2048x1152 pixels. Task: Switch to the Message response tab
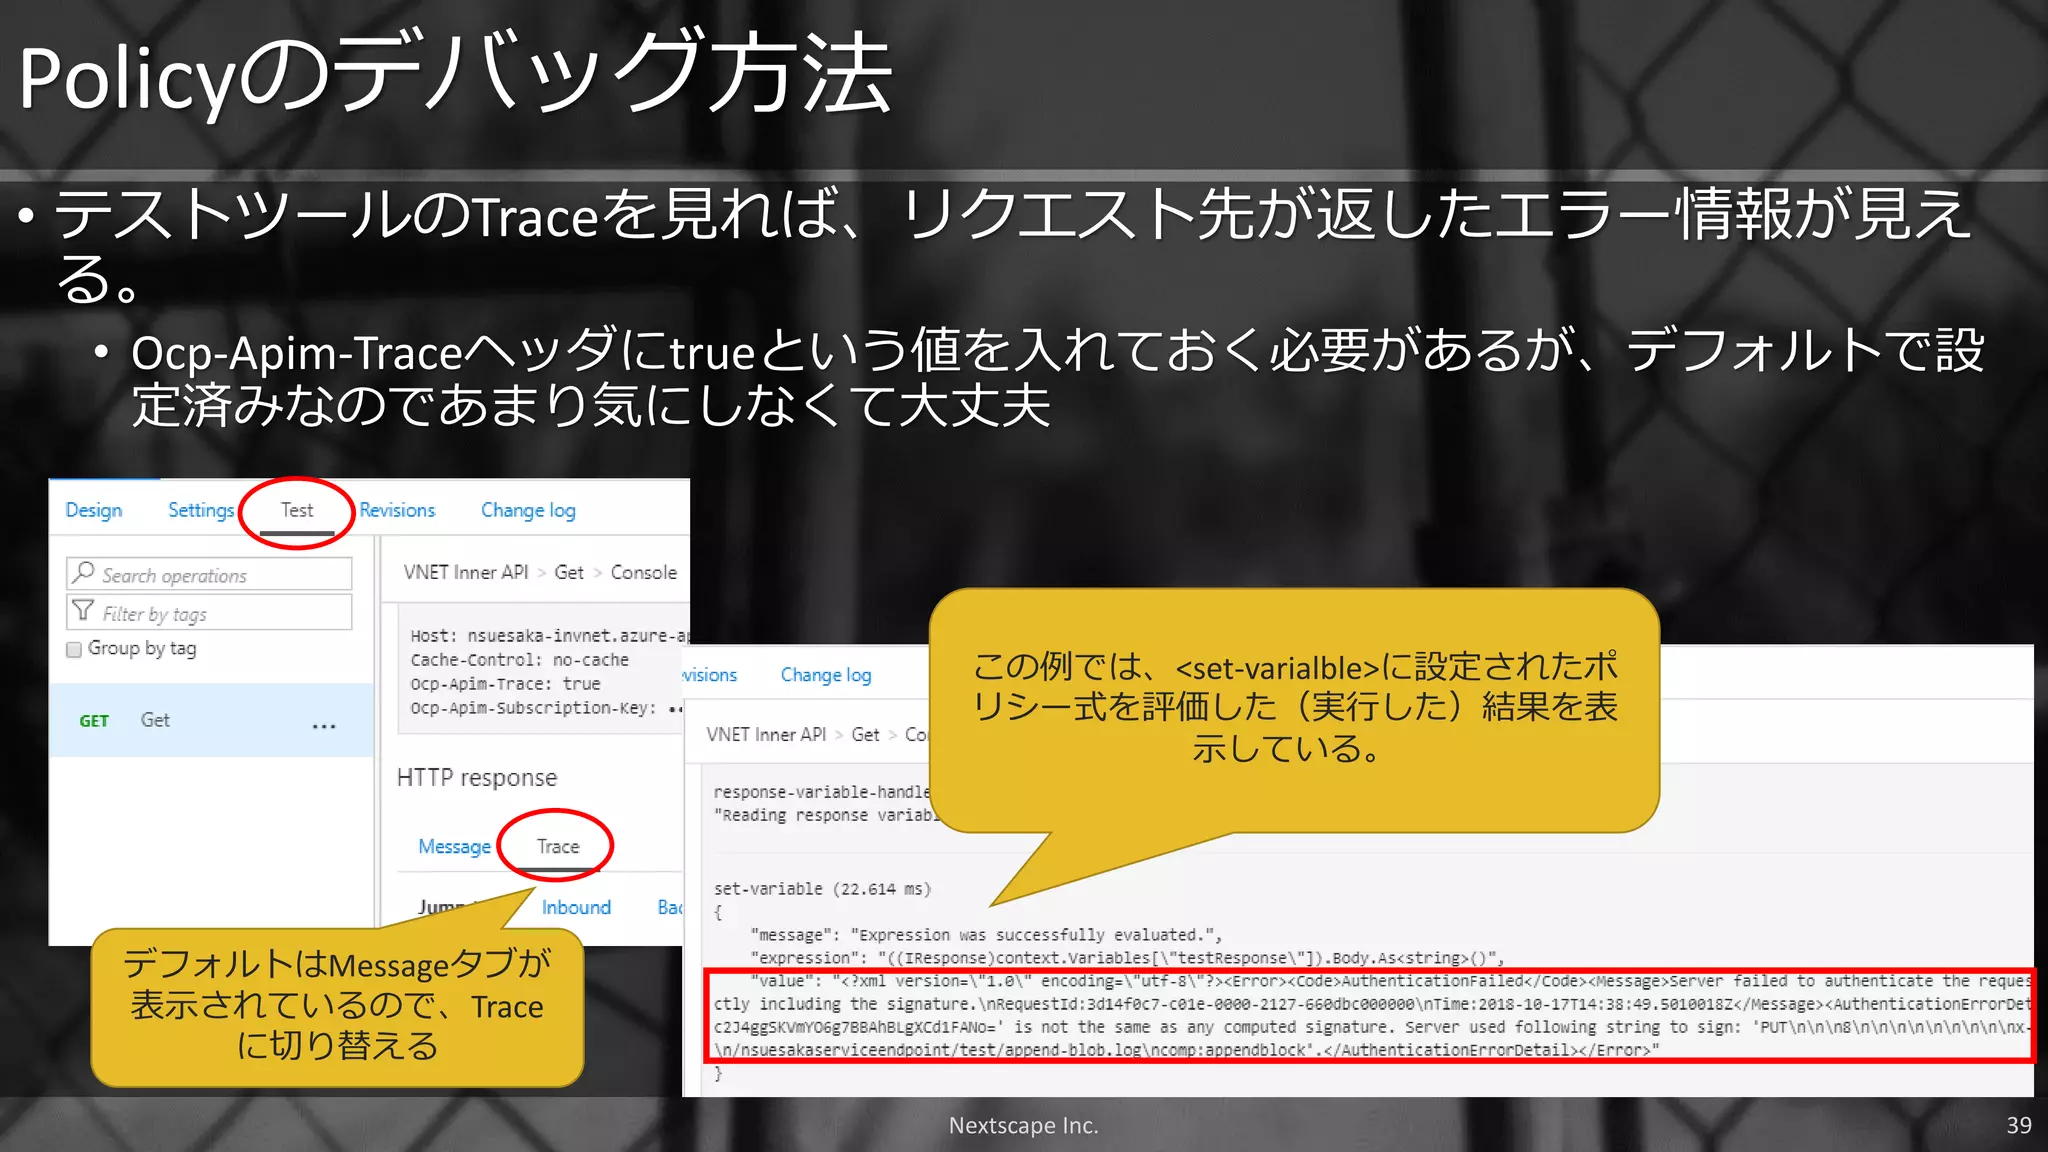coord(455,846)
